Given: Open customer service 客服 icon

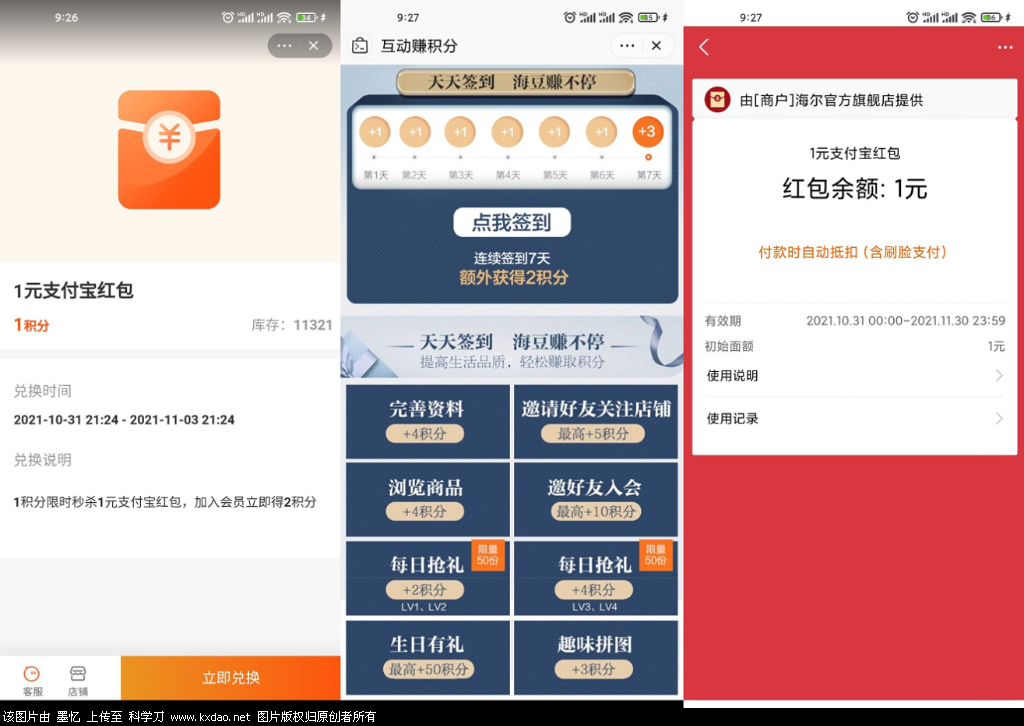Looking at the screenshot, I should (32, 680).
